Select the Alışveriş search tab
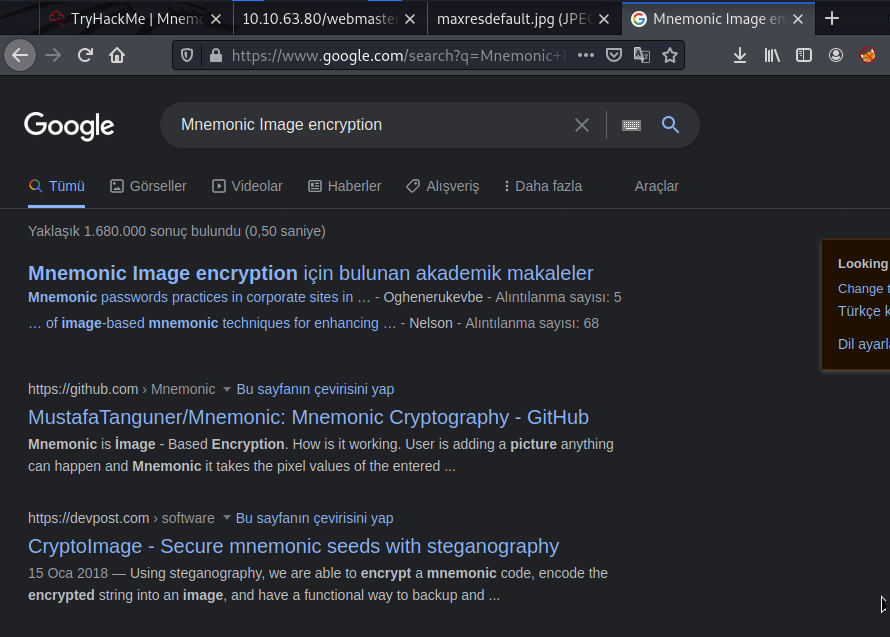 coord(443,186)
